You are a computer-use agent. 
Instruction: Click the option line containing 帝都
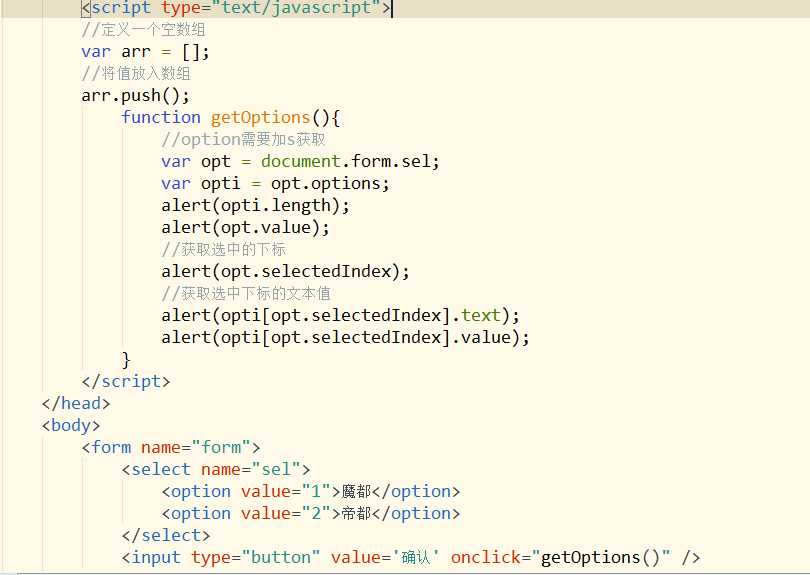[310, 514]
